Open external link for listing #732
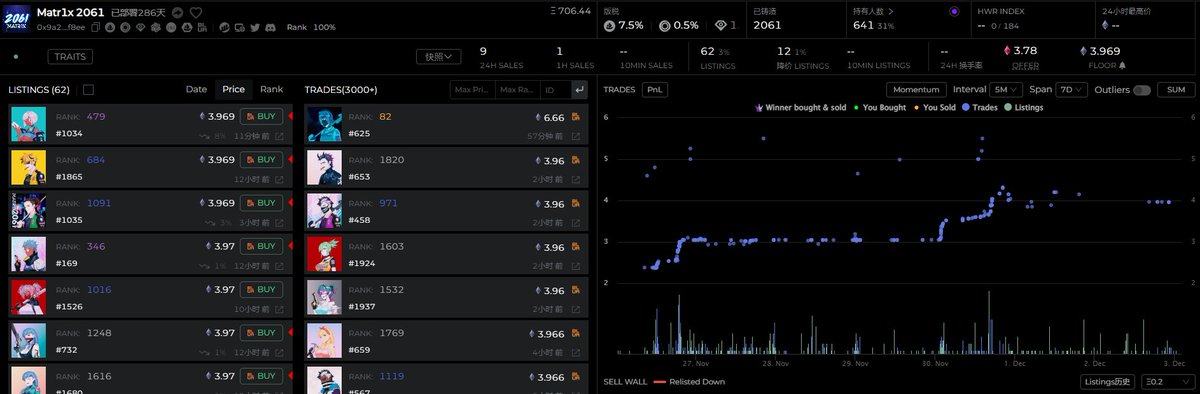Image resolution: width=1200 pixels, height=394 pixels. [279, 352]
